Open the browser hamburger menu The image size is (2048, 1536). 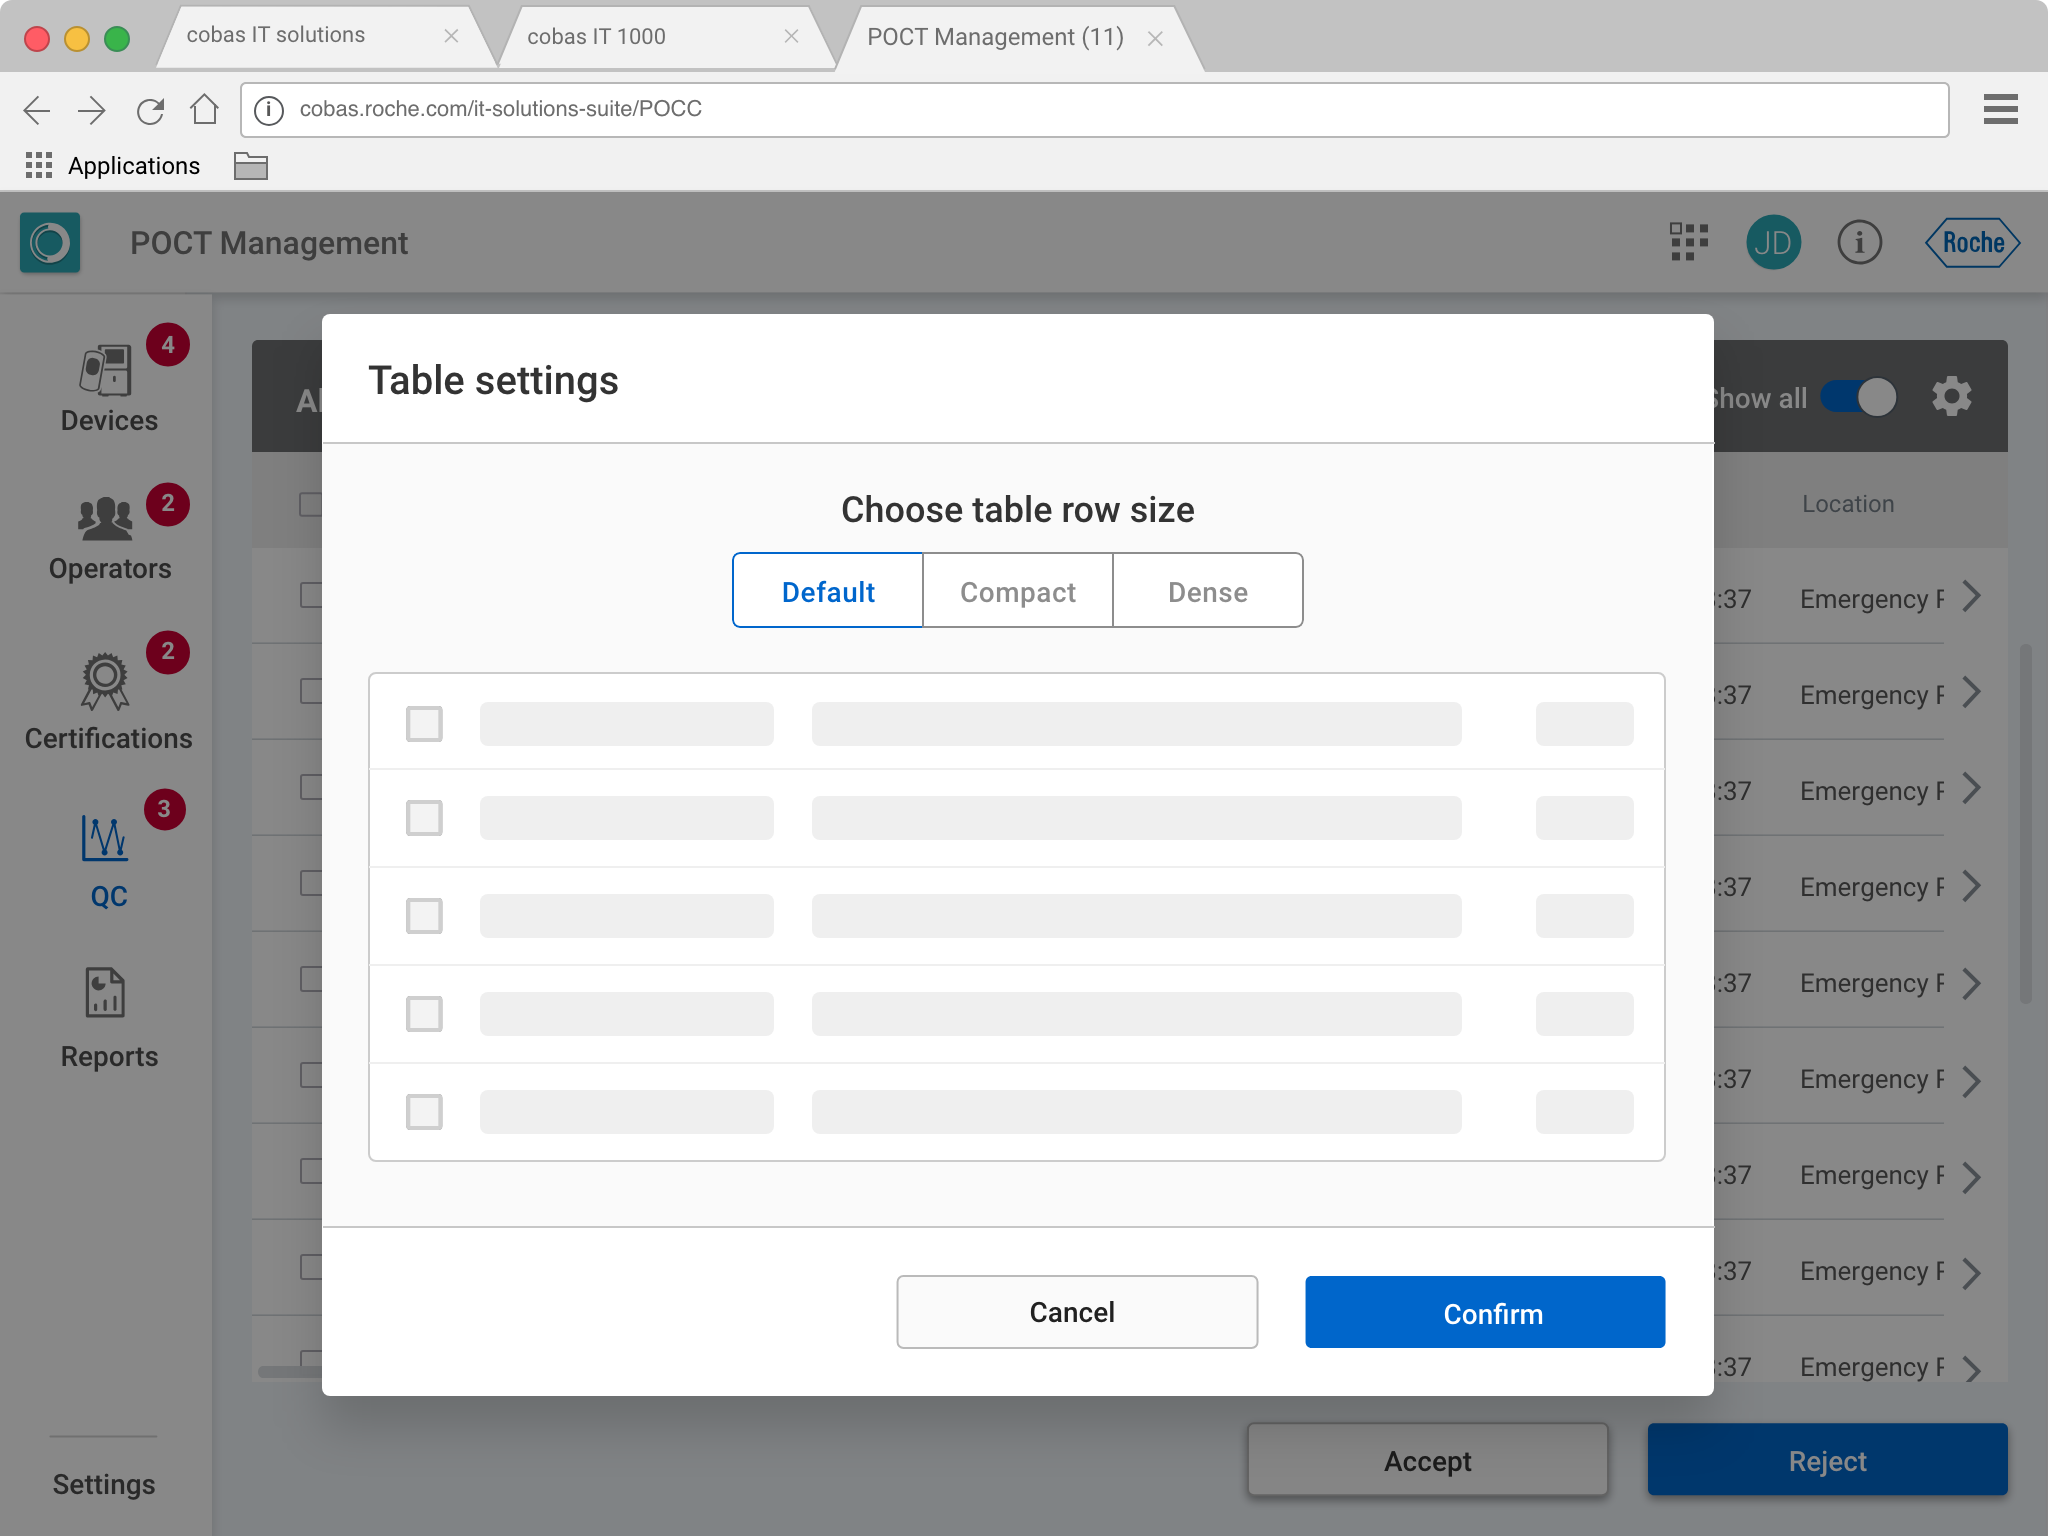[2000, 109]
